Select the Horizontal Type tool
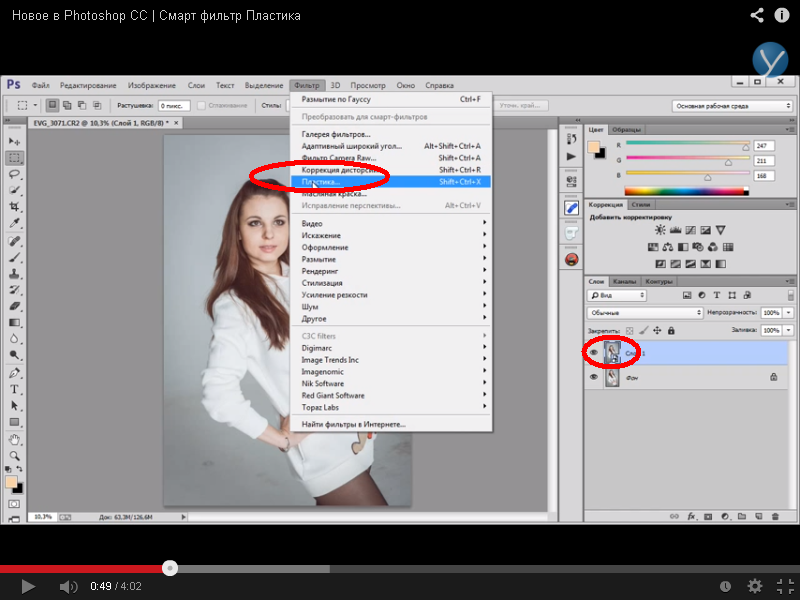The image size is (800, 600). point(15,389)
